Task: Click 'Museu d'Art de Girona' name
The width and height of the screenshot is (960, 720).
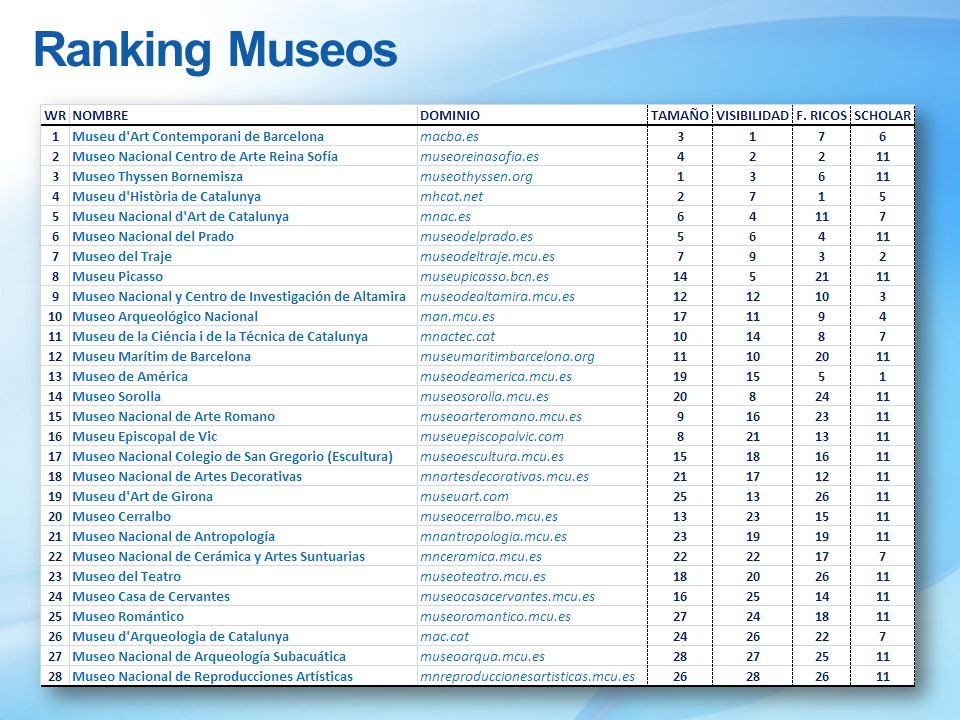Action: point(143,497)
